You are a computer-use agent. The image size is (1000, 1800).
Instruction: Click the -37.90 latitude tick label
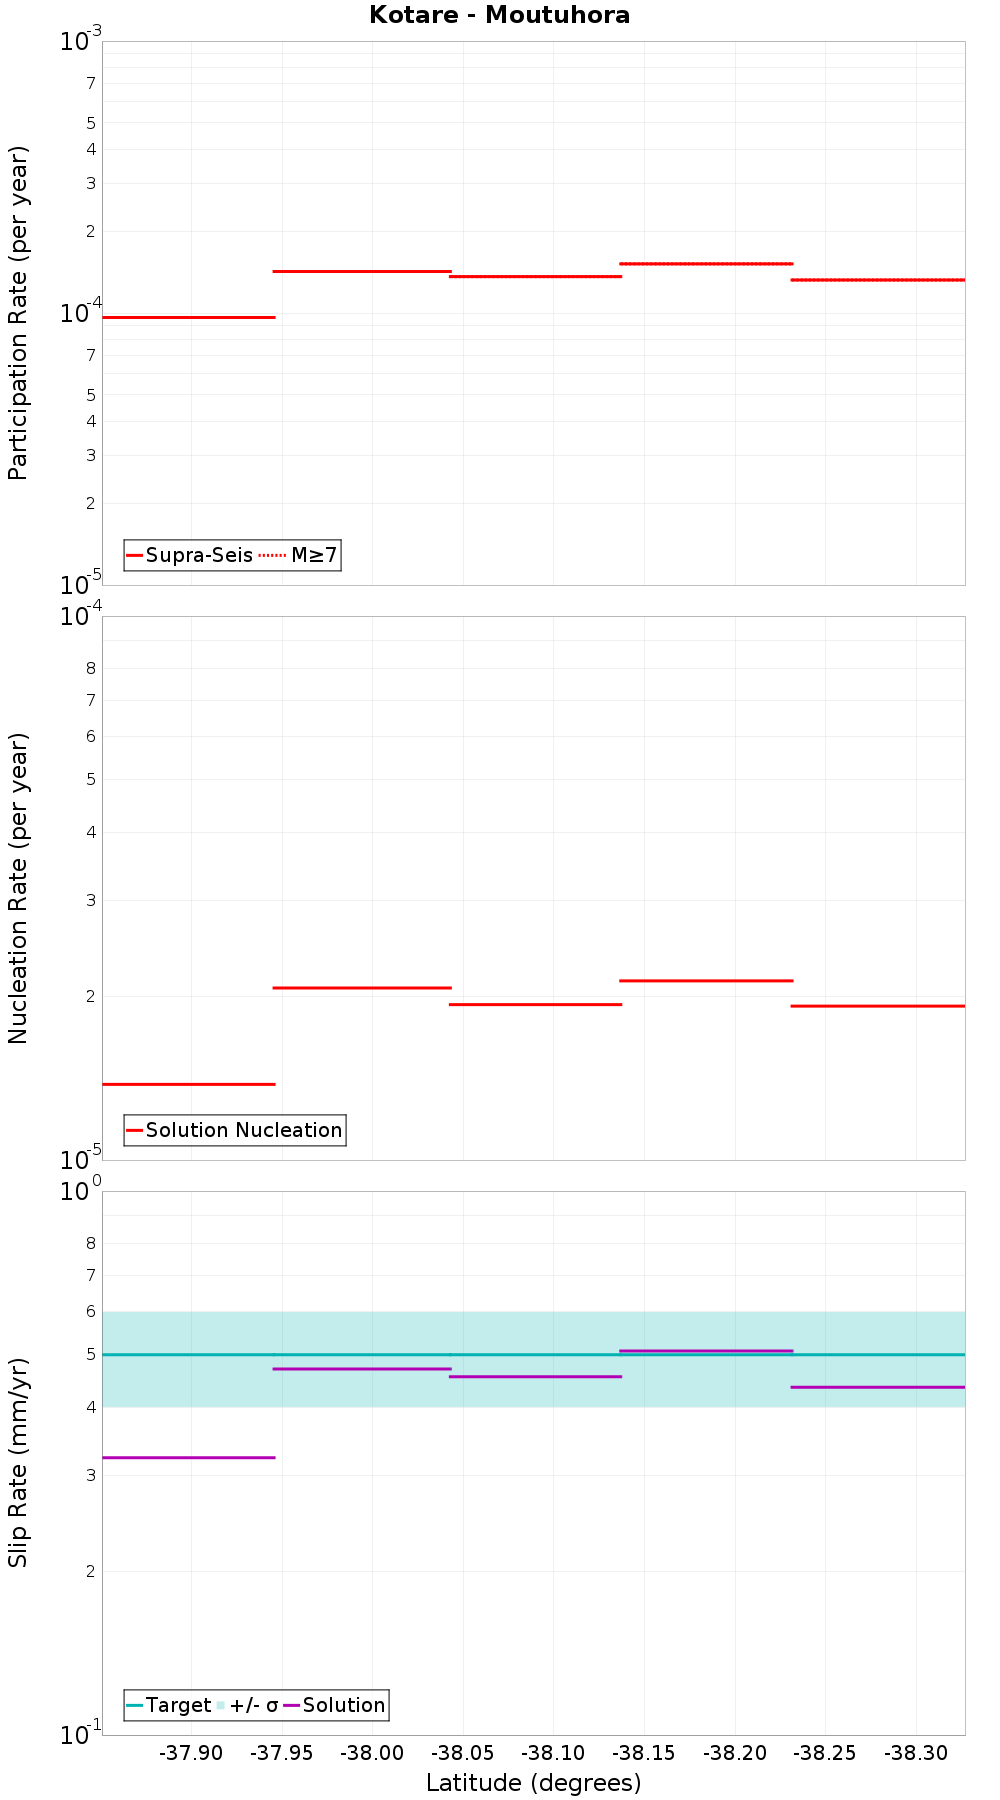pos(191,1753)
